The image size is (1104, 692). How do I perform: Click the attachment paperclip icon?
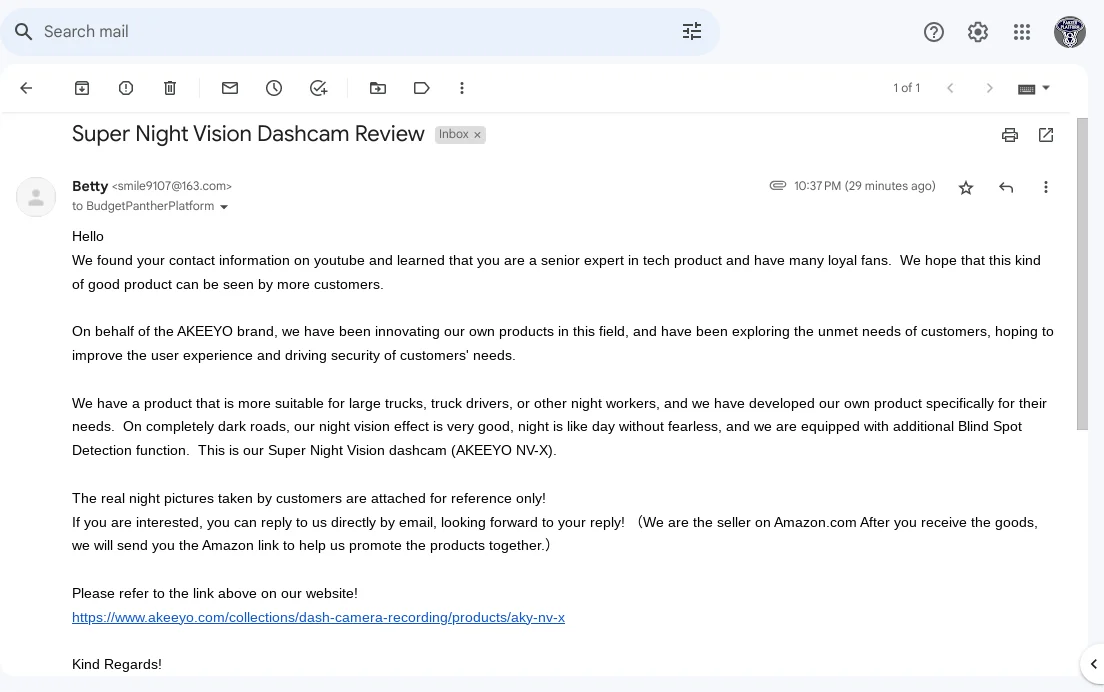[777, 186]
